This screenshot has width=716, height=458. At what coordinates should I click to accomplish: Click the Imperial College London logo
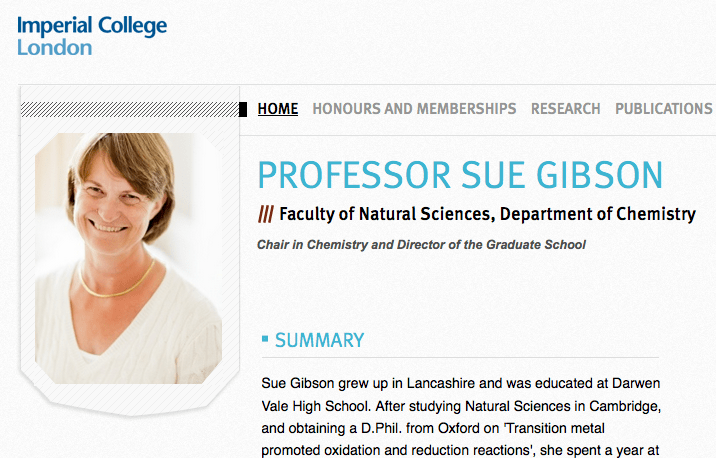pos(91,35)
